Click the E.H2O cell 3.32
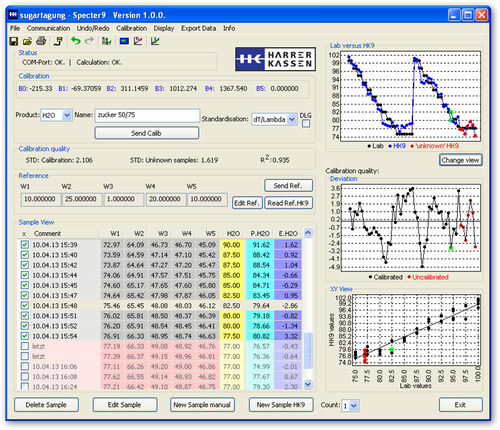The height and width of the screenshot is (430, 500). 289,336
